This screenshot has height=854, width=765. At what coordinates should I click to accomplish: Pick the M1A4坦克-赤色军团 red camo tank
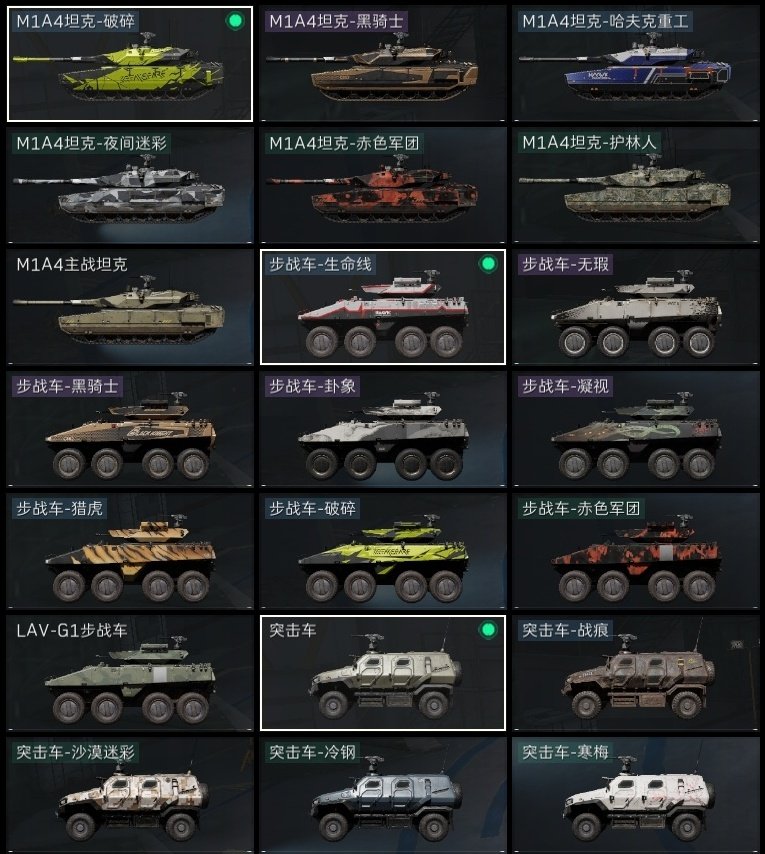coord(383,185)
